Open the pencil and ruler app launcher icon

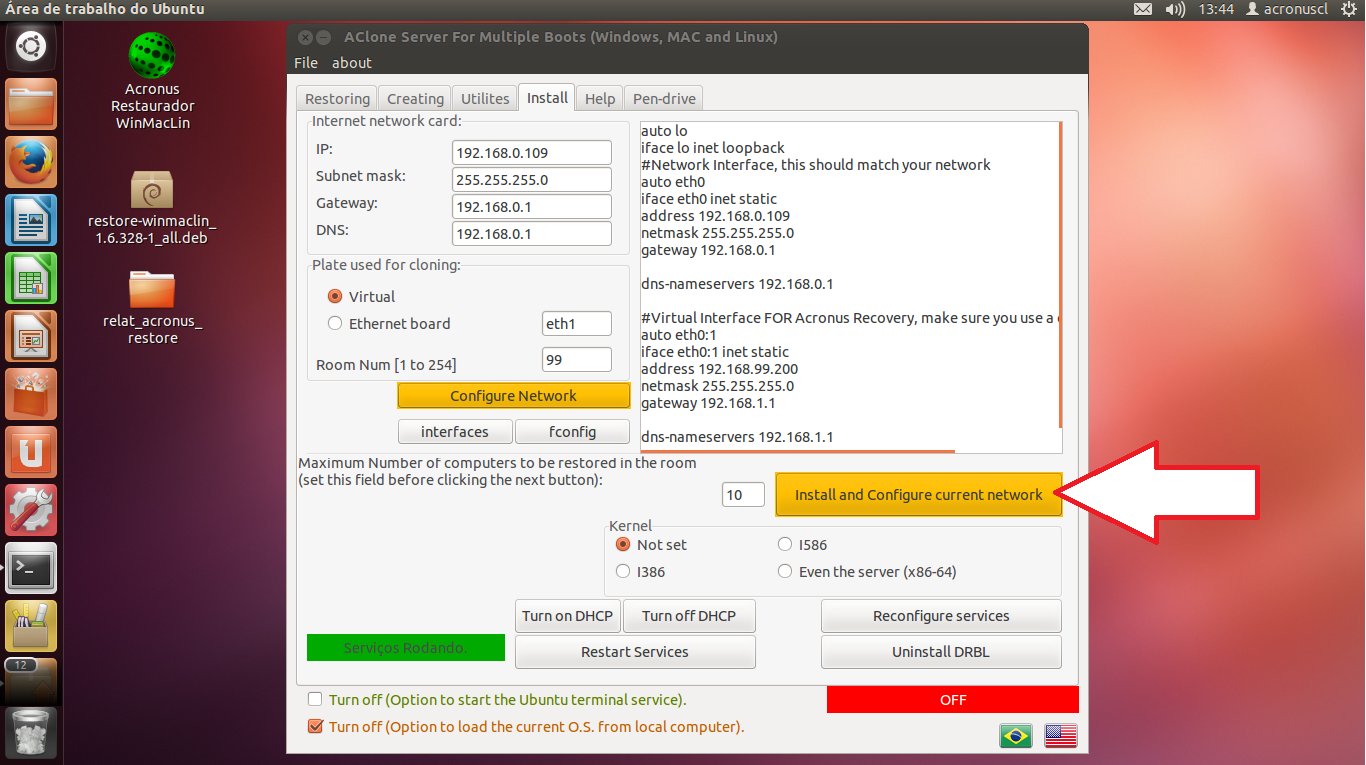31,626
